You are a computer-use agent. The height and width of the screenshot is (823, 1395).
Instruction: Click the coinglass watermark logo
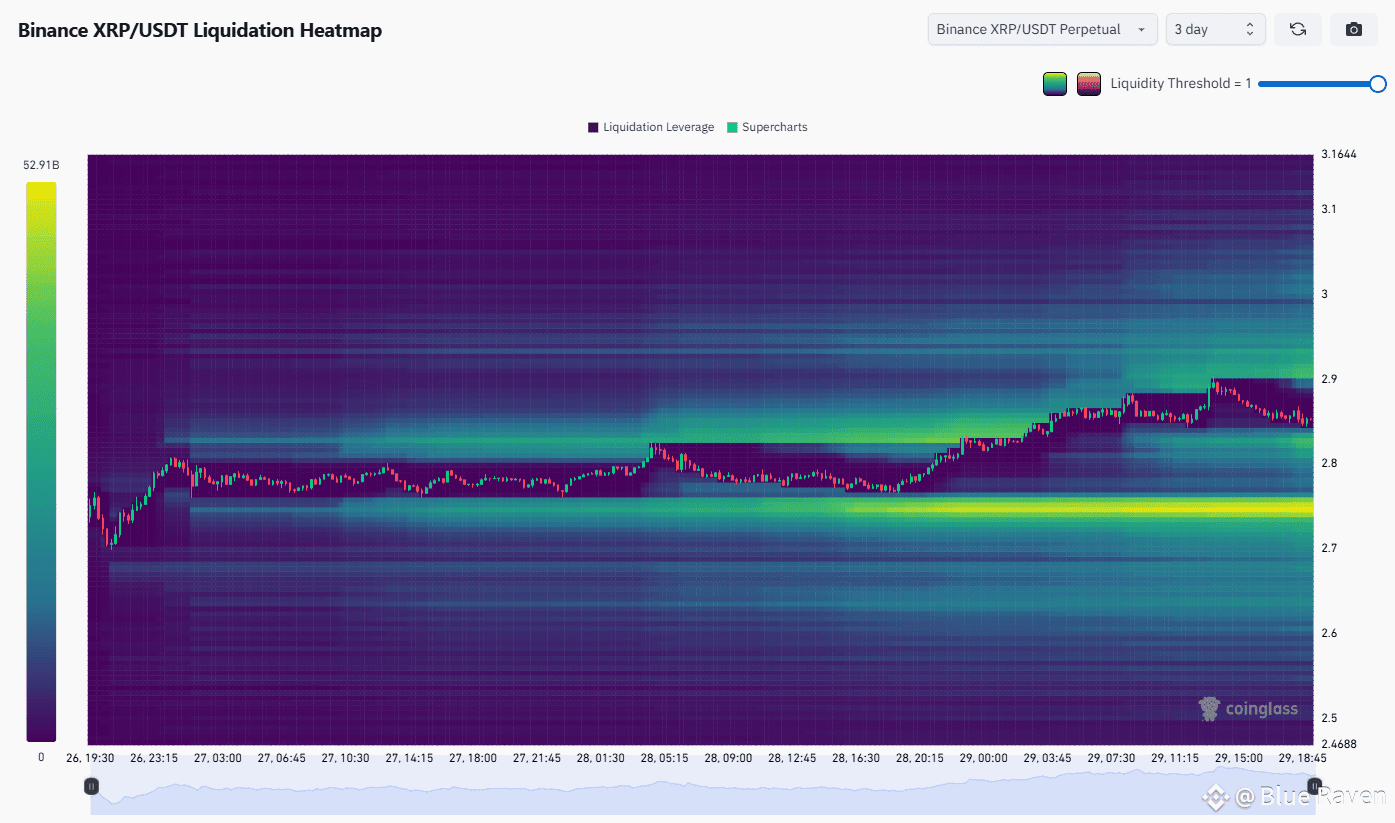click(x=1248, y=709)
